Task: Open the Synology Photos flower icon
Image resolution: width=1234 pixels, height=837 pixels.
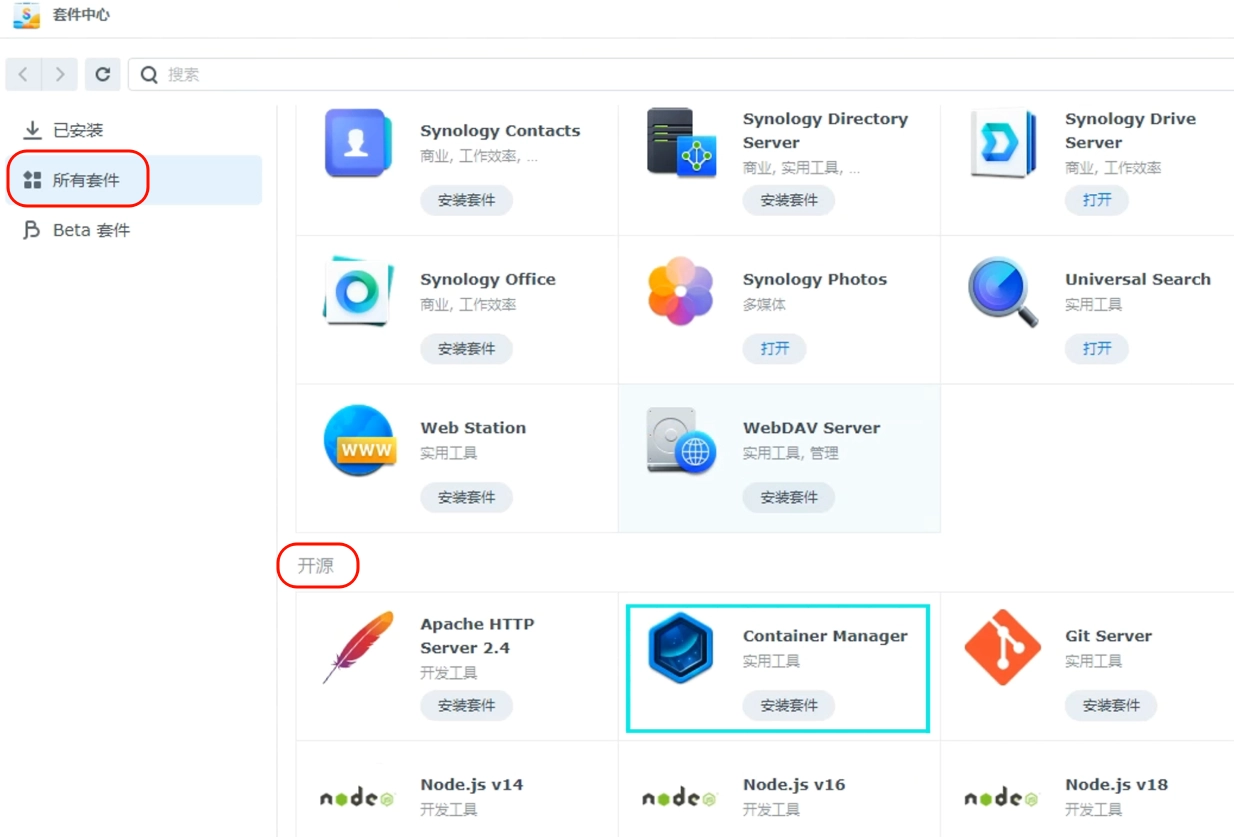Action: (x=681, y=291)
